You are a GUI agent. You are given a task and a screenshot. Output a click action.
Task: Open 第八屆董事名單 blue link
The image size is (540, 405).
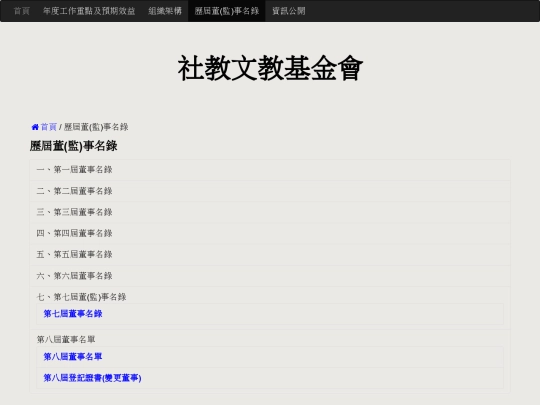[73, 357]
